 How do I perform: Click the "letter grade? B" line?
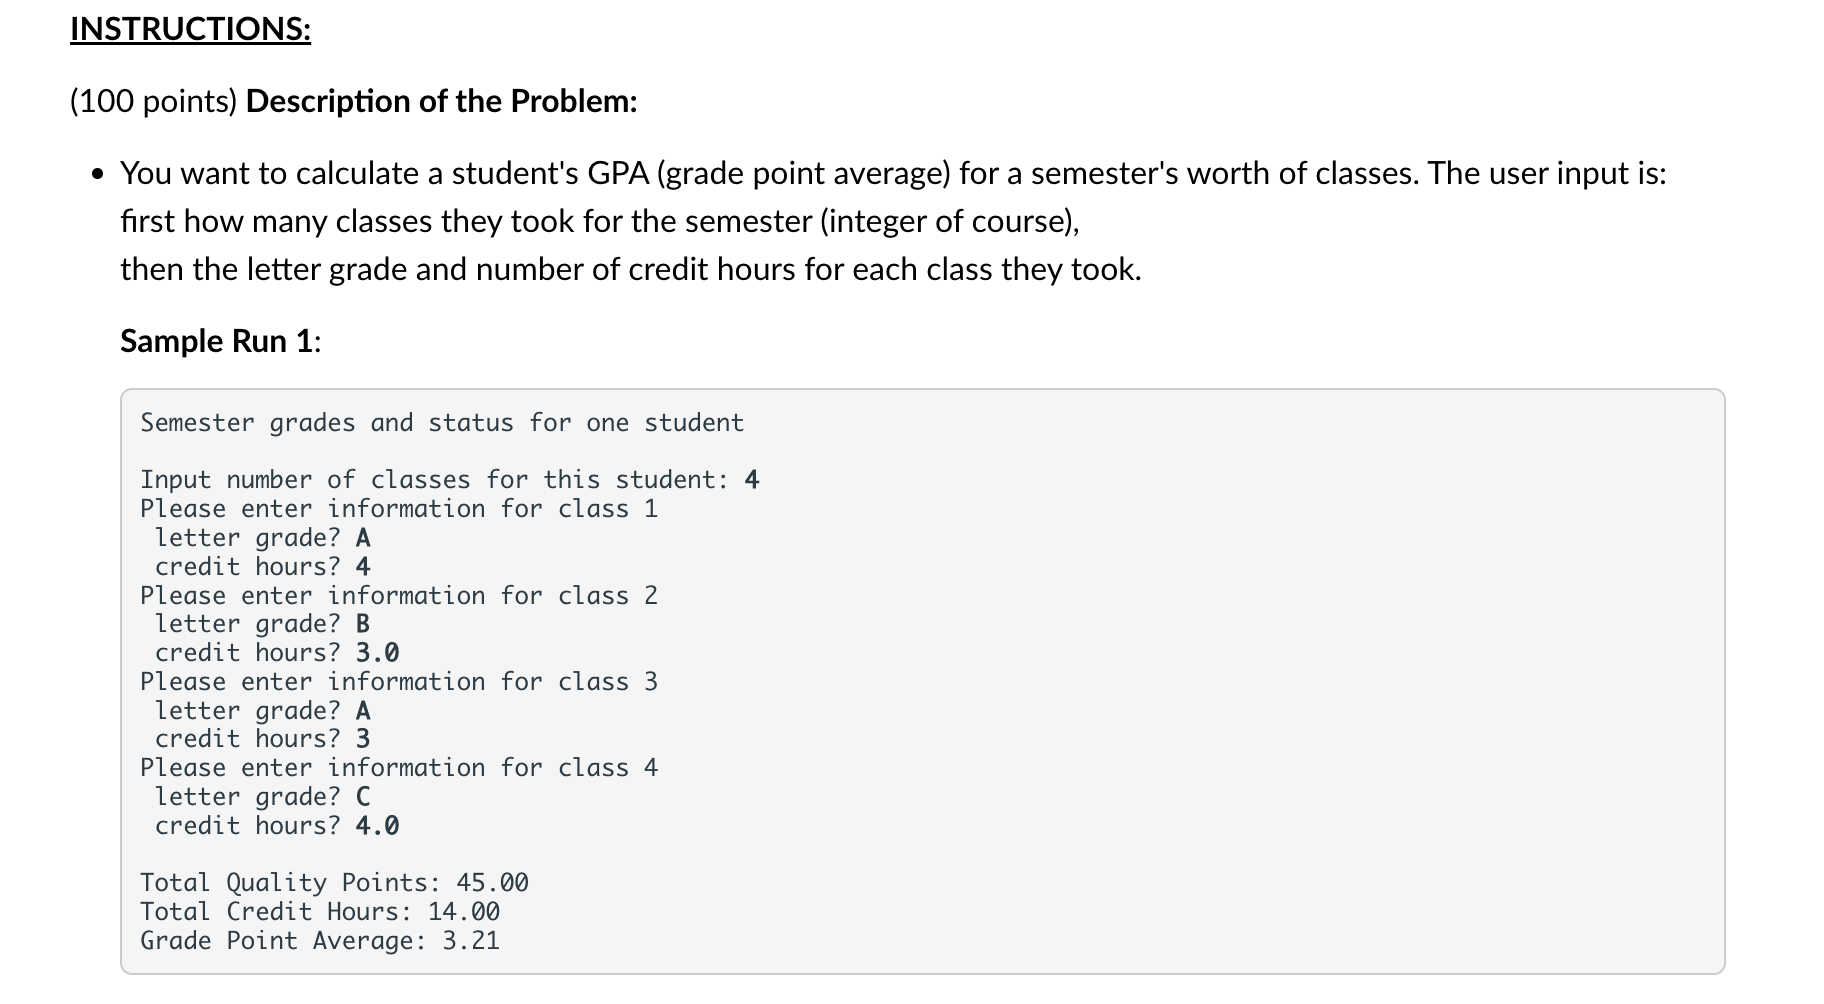(x=262, y=624)
